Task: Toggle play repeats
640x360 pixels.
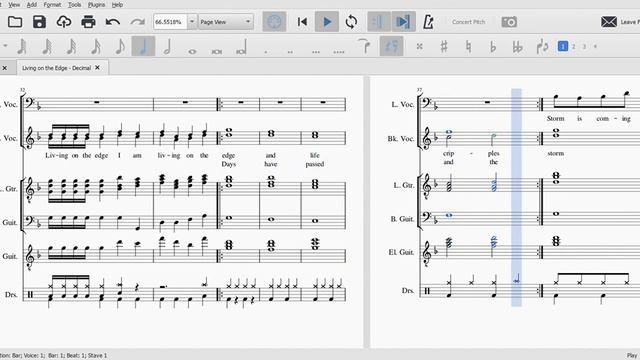Action: [379, 22]
